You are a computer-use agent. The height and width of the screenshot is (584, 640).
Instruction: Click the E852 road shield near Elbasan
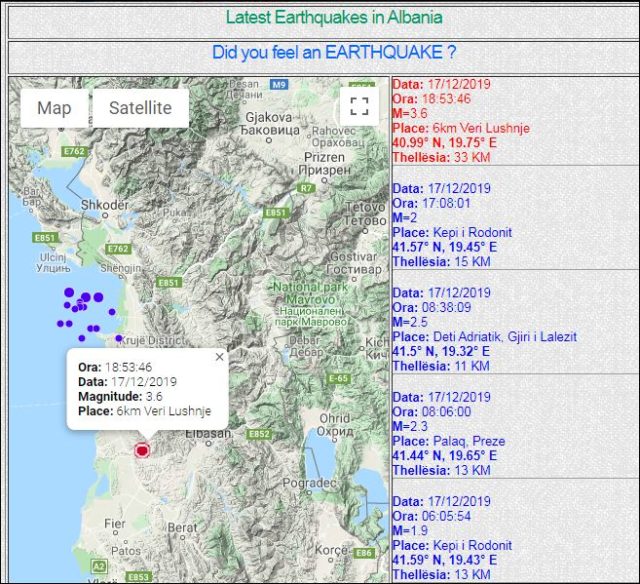(260, 434)
